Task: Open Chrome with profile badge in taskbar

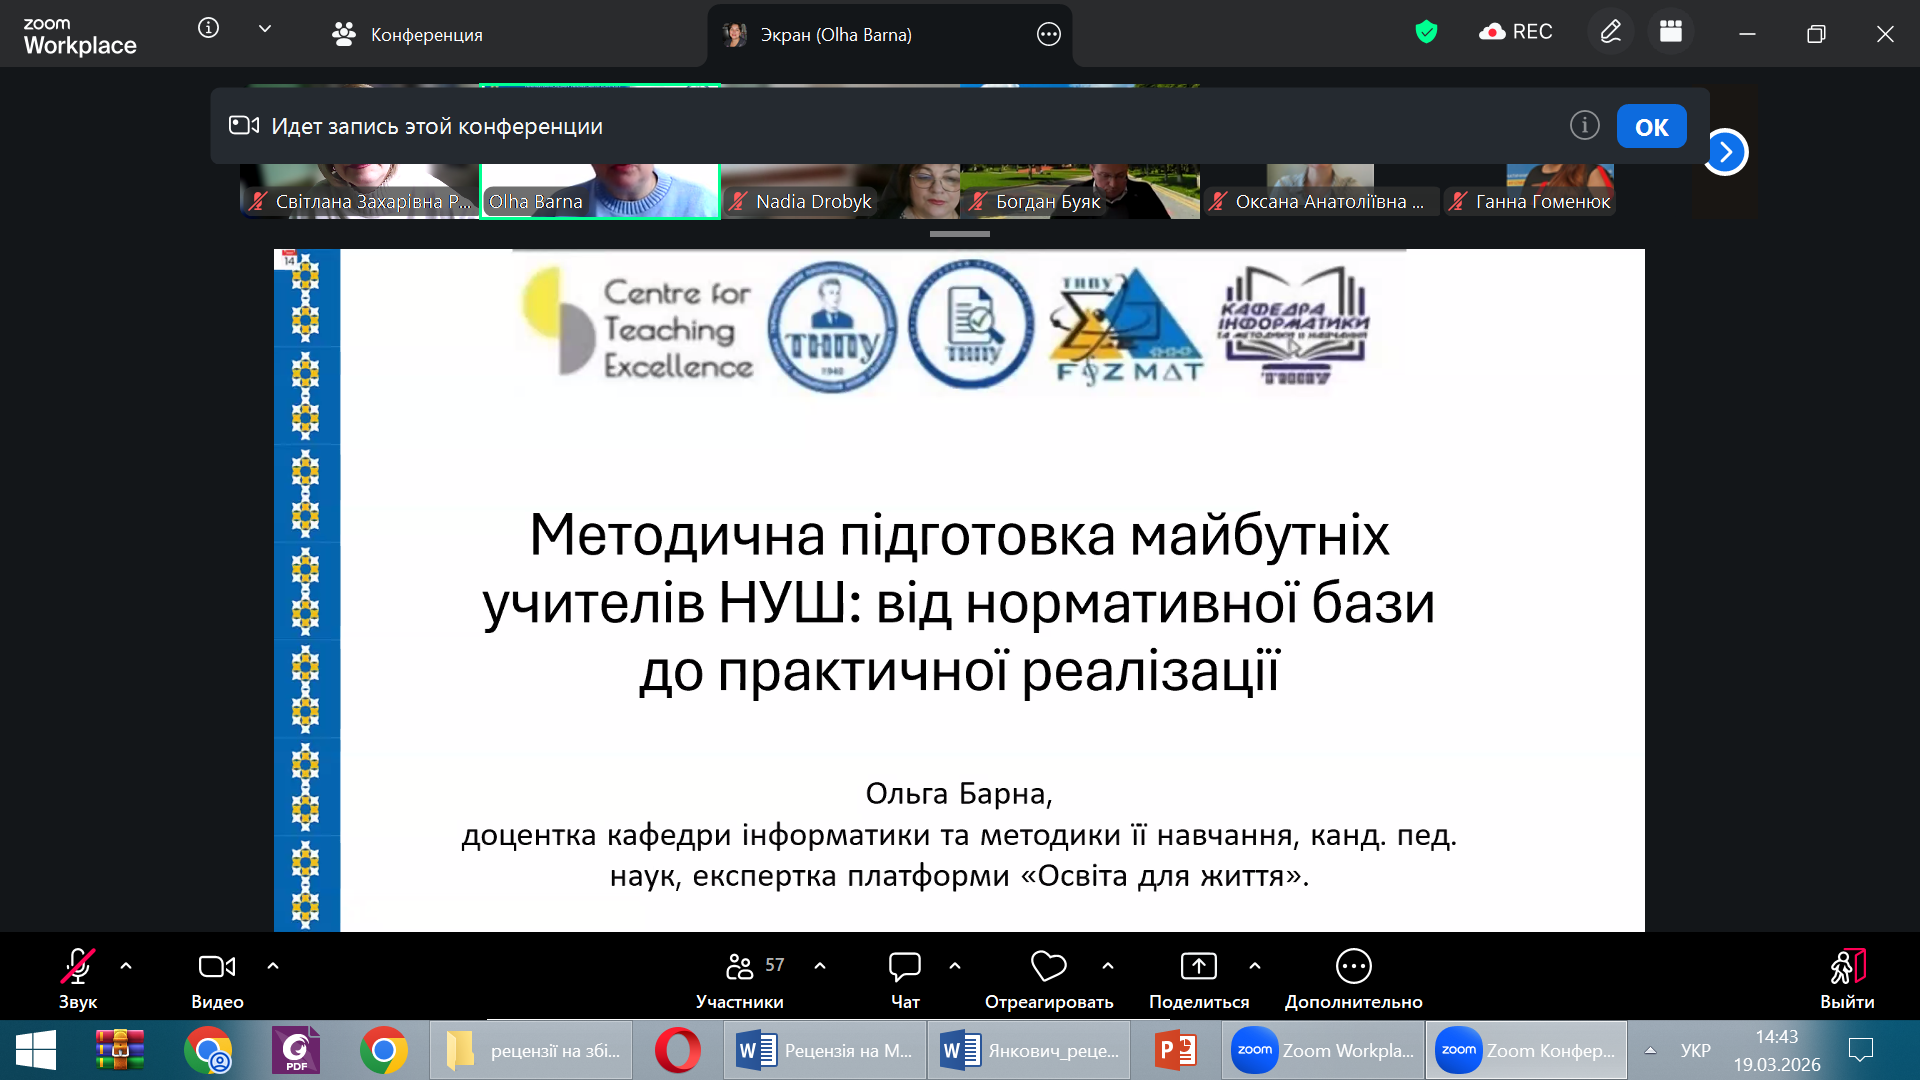Action: [208, 1050]
